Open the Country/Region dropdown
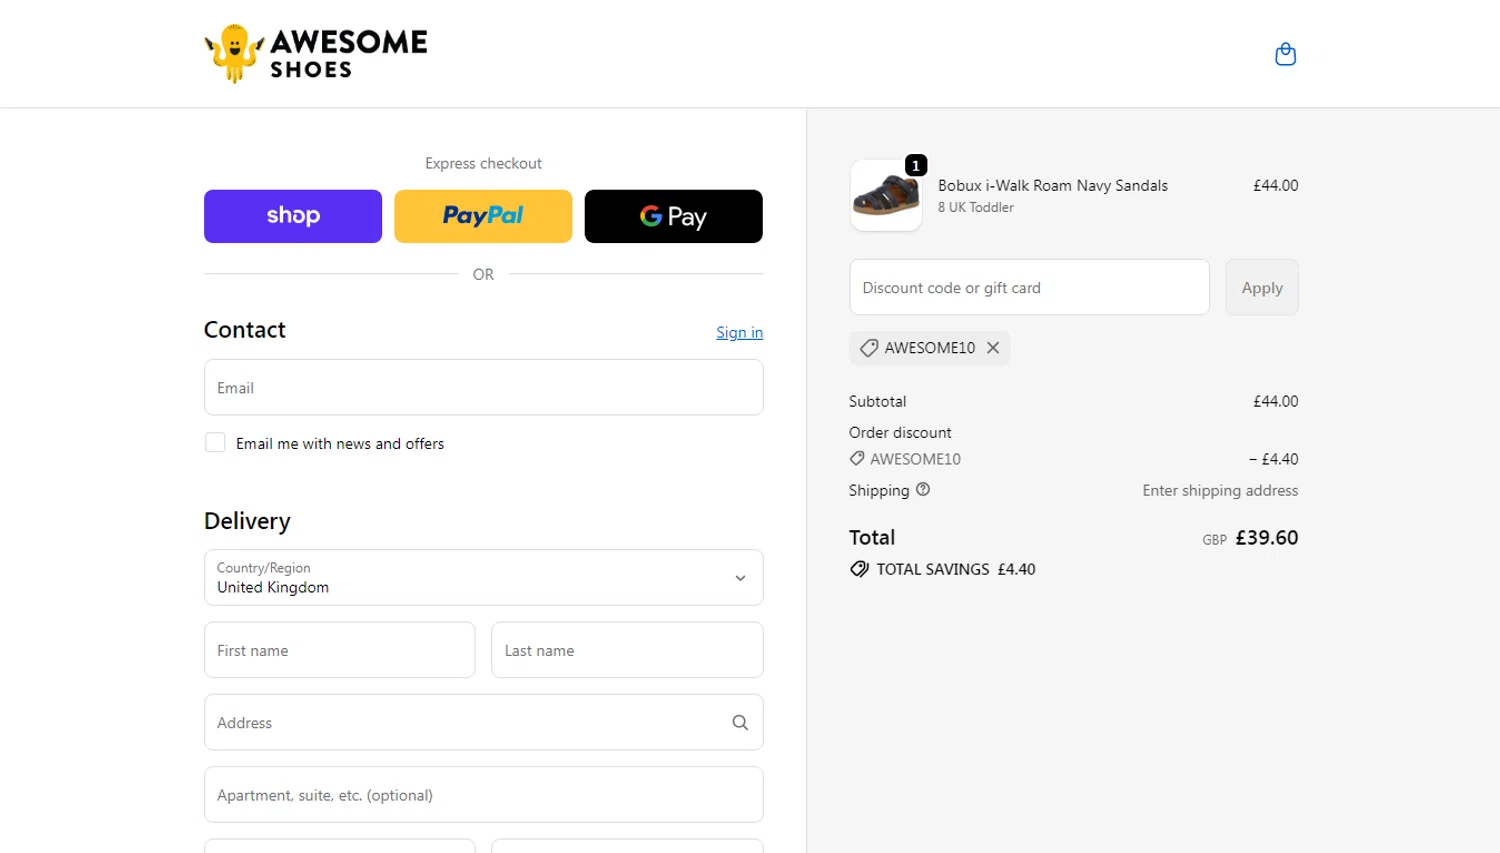Screen dimensions: 1500x853 click(x=484, y=578)
